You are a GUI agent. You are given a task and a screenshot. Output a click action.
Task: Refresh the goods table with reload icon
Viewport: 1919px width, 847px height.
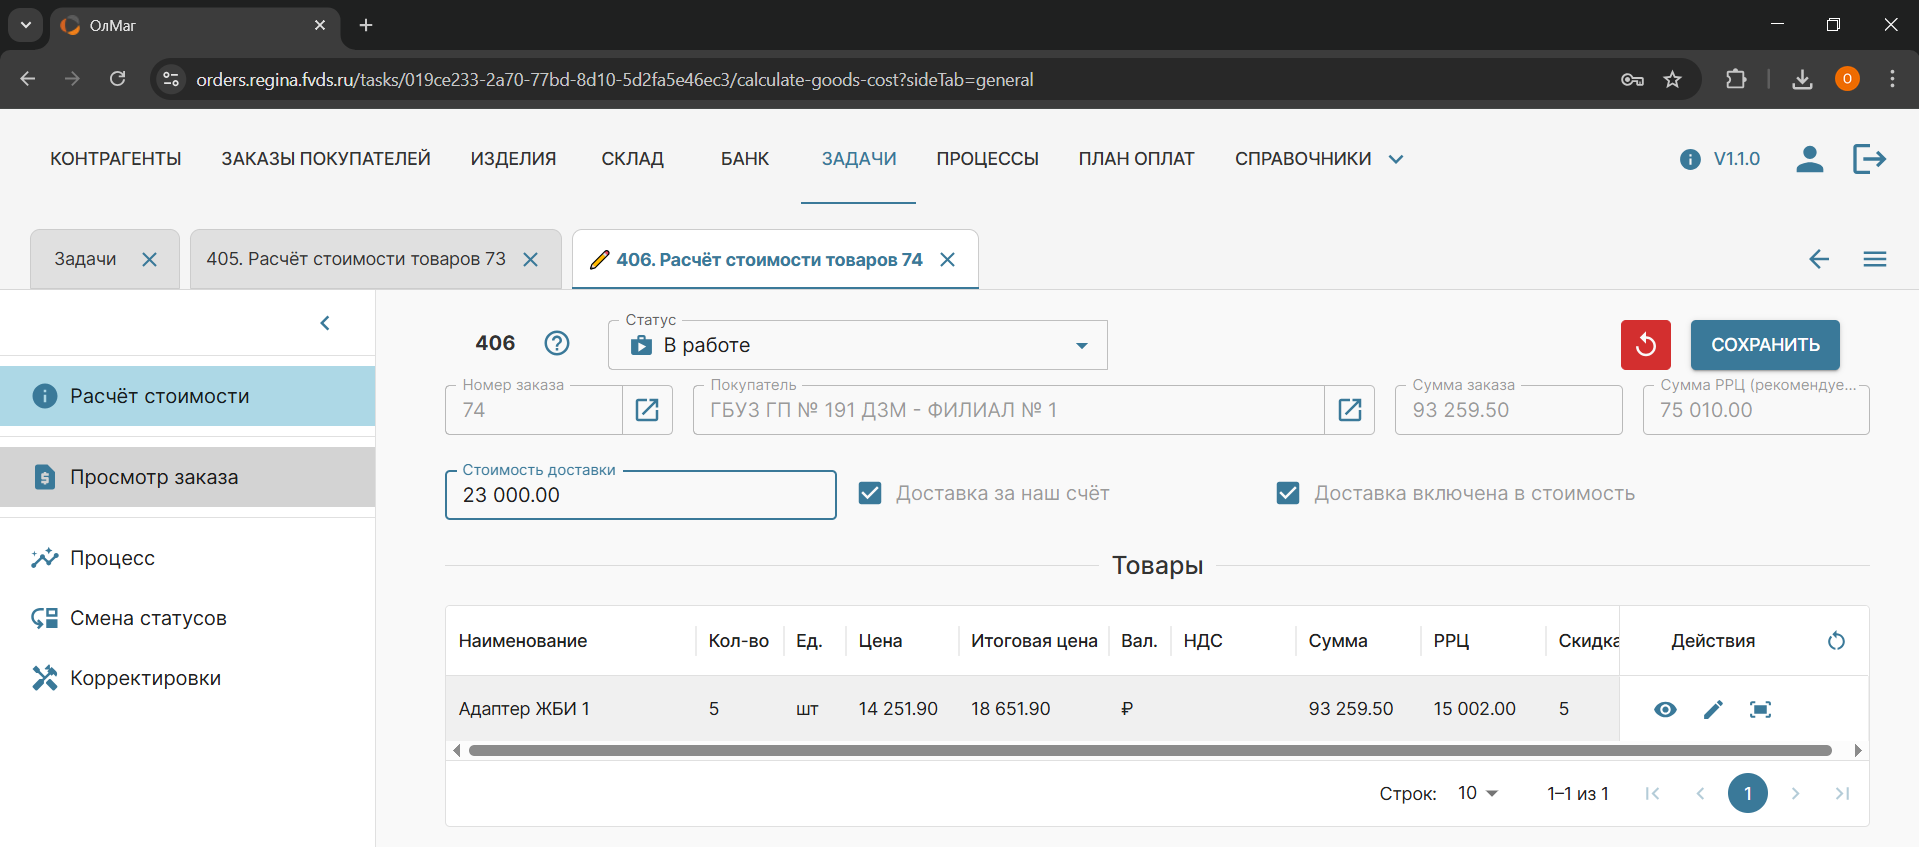(x=1836, y=641)
